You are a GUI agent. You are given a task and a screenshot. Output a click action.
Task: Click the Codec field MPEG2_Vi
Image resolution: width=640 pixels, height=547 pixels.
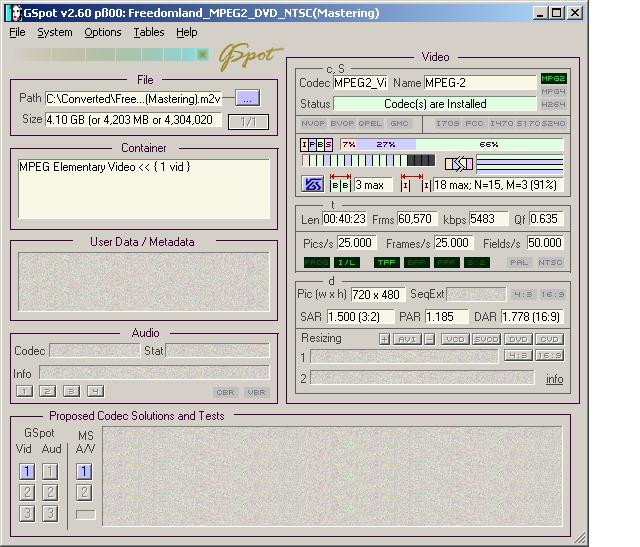360,83
